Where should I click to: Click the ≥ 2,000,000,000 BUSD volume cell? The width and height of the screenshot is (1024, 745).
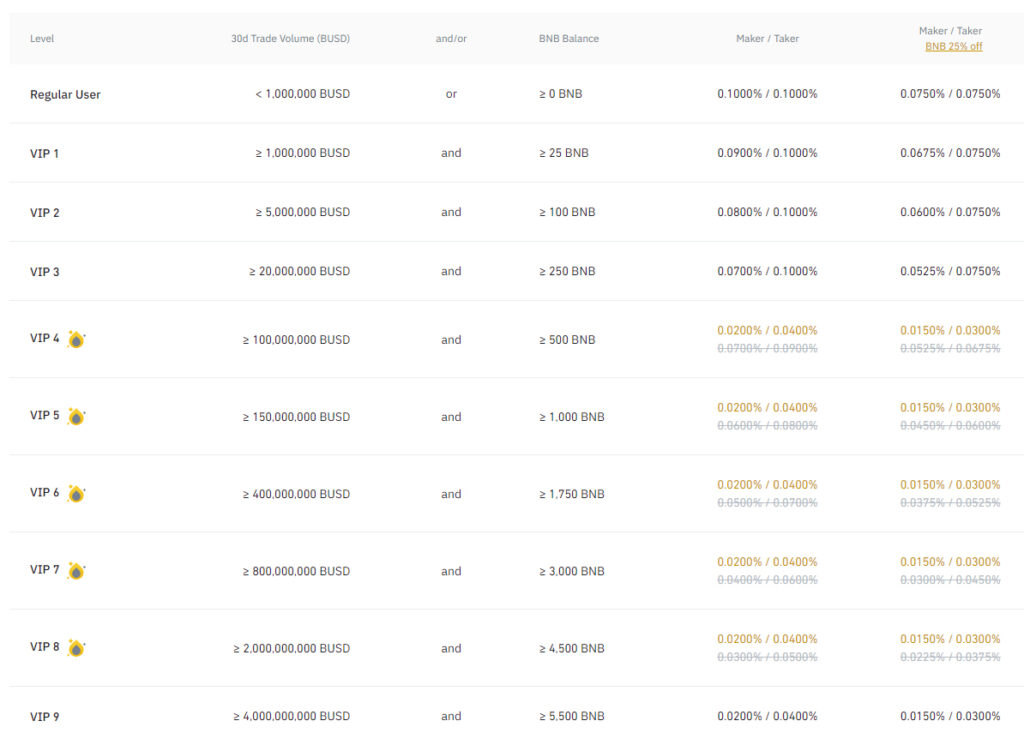292,648
